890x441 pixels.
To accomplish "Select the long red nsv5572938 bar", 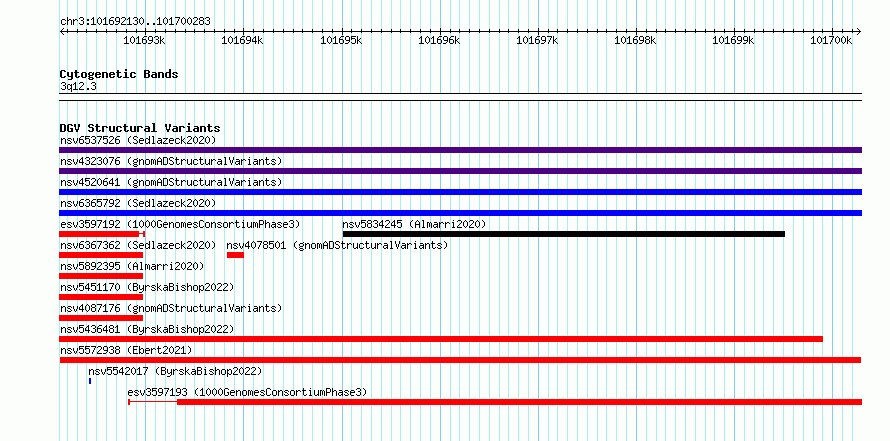I will pyautogui.click(x=460, y=360).
